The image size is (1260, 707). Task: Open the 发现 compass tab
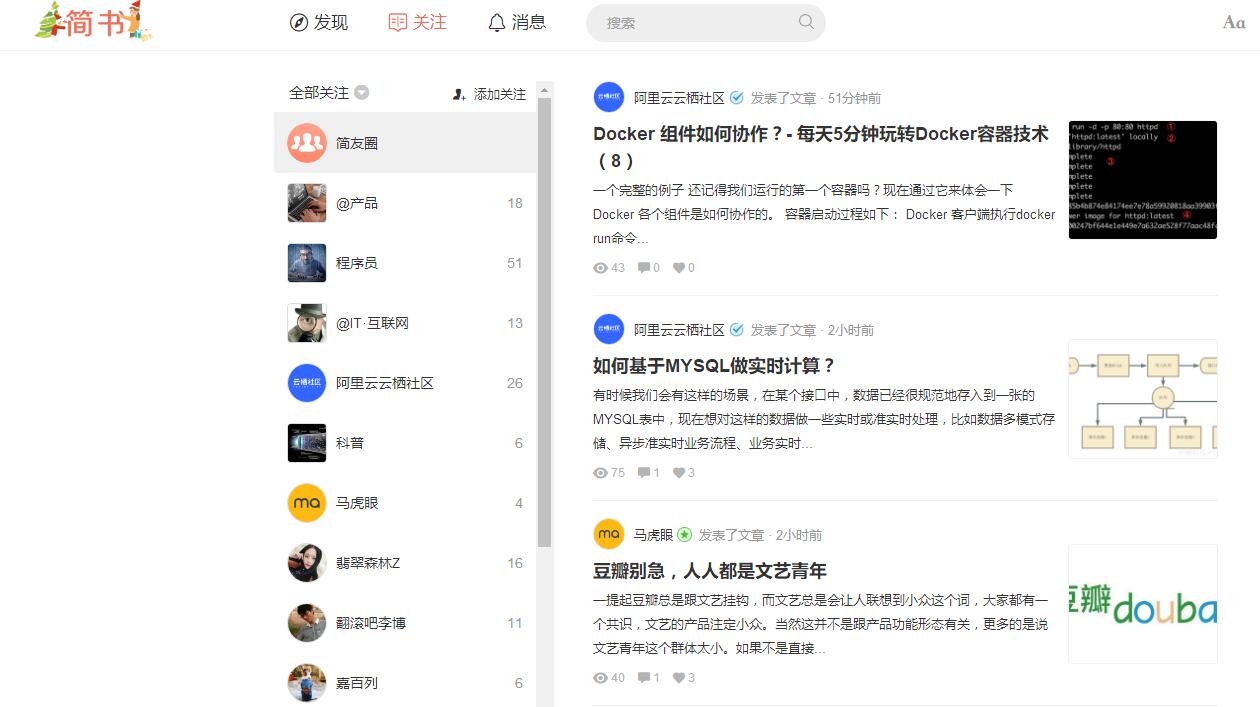click(x=318, y=22)
